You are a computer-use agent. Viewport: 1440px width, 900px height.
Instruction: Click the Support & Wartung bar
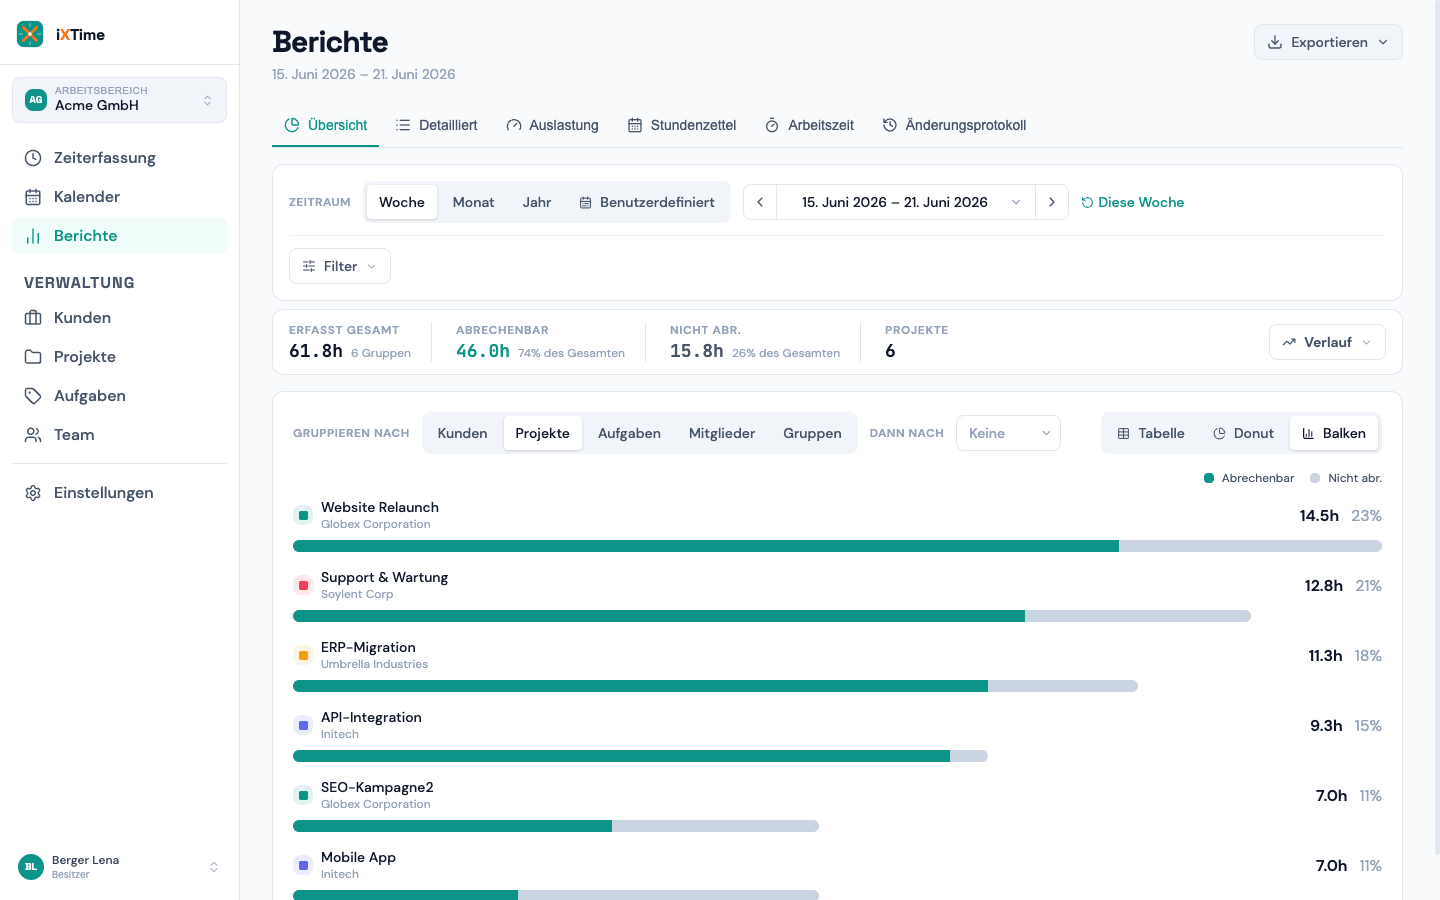[772, 616]
